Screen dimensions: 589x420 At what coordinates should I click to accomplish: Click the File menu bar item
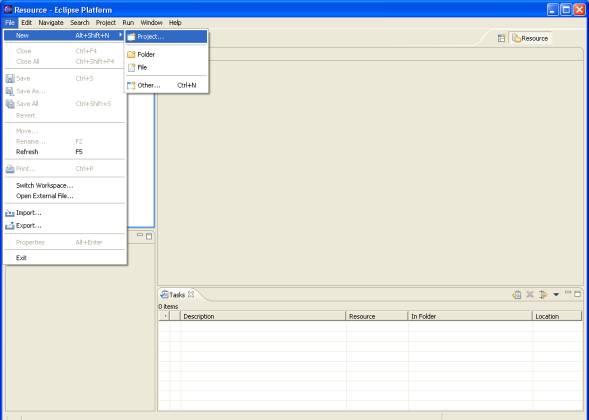tap(10, 23)
